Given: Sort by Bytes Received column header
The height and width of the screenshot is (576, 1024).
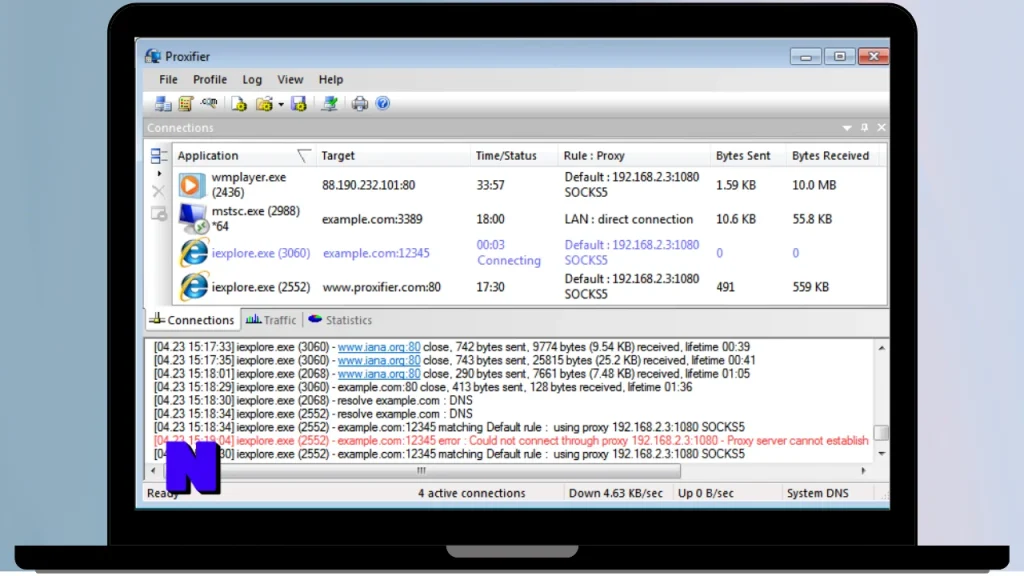Looking at the screenshot, I should pos(832,155).
